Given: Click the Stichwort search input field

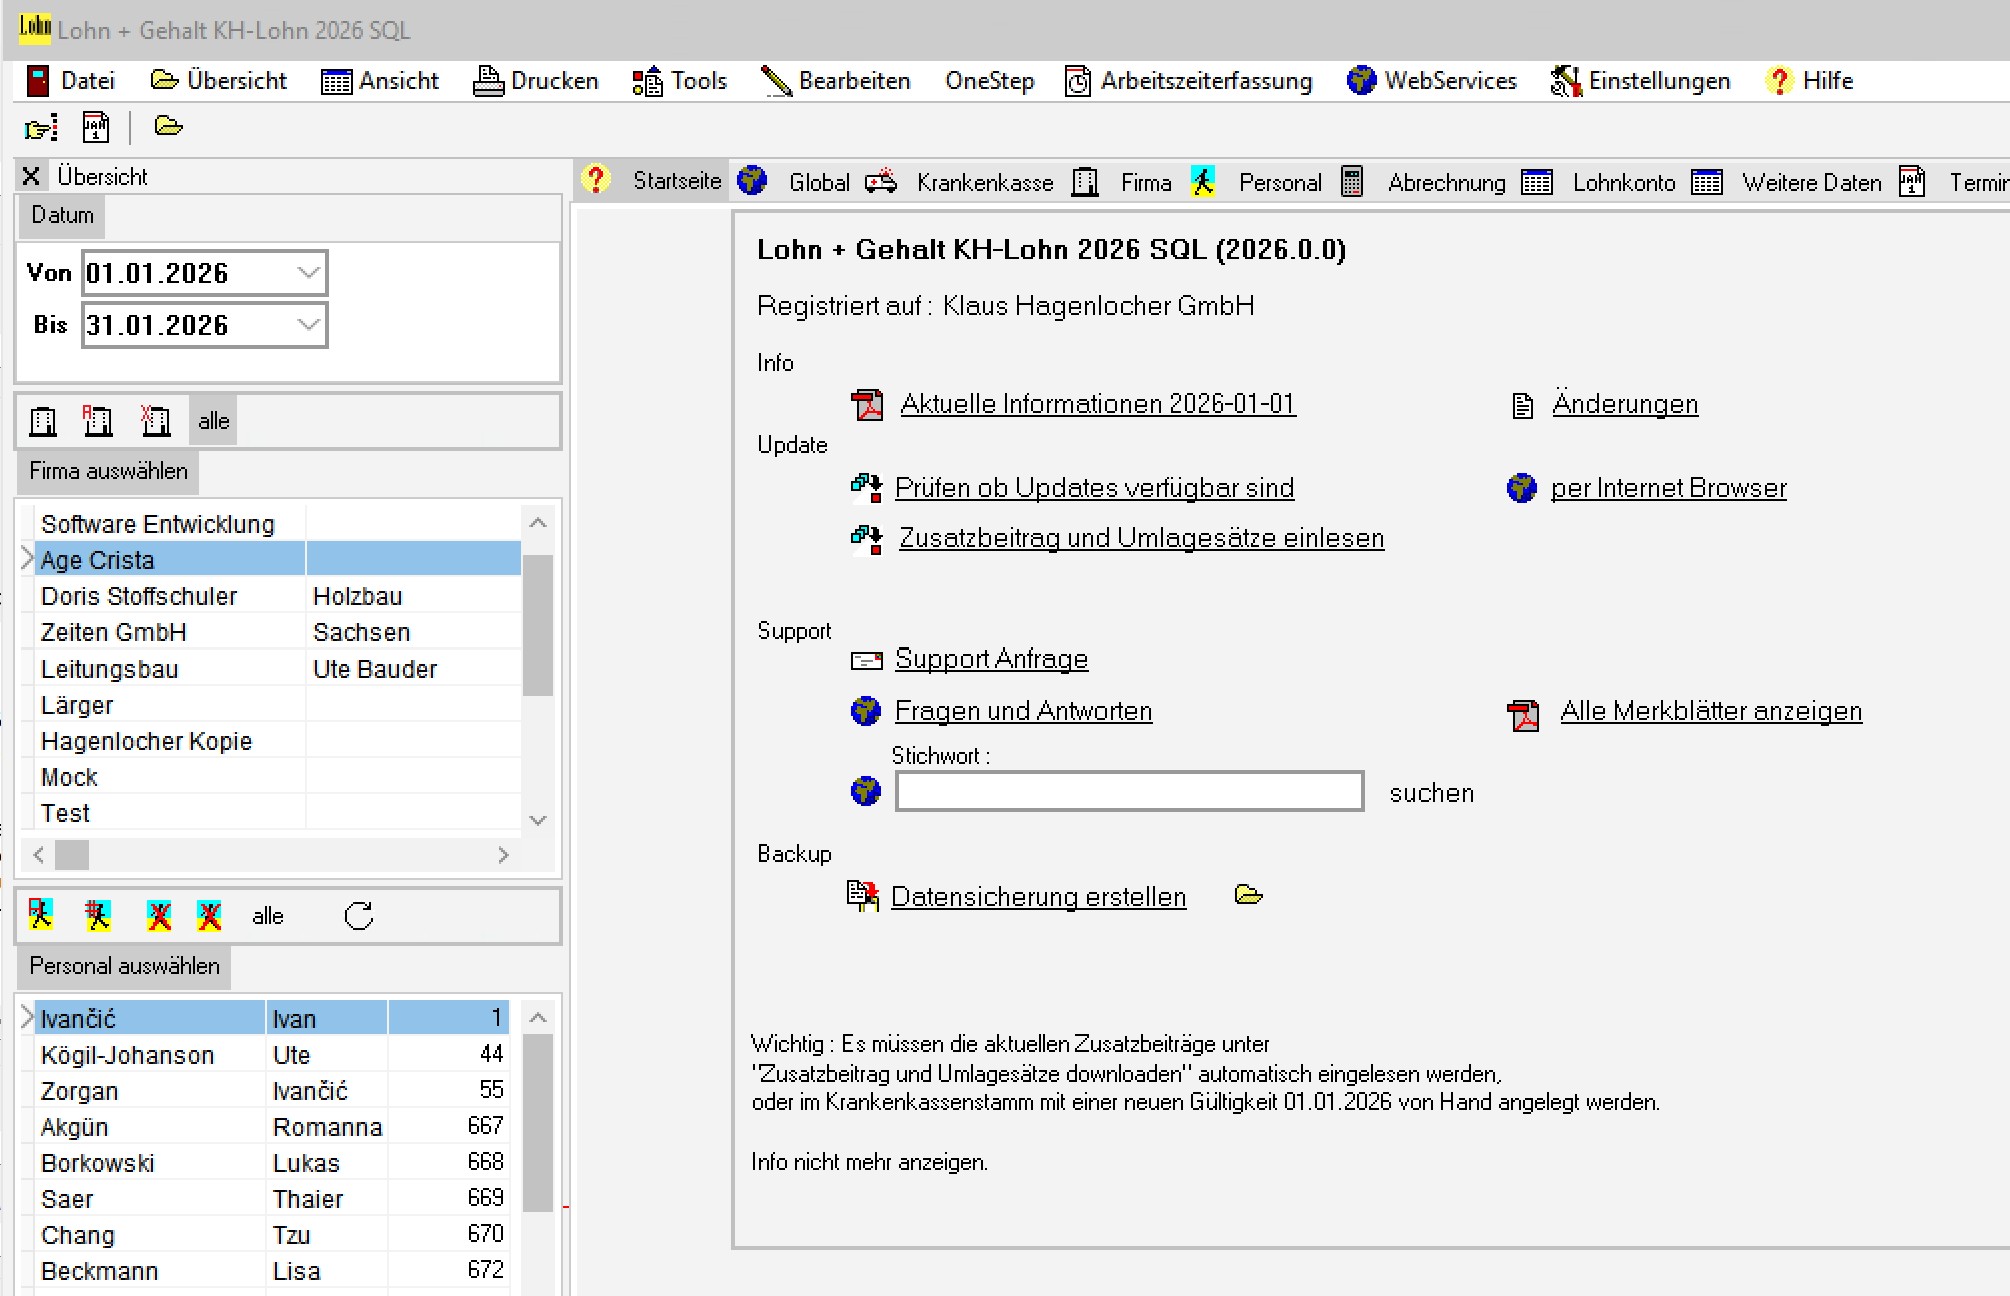Looking at the screenshot, I should 1129,791.
